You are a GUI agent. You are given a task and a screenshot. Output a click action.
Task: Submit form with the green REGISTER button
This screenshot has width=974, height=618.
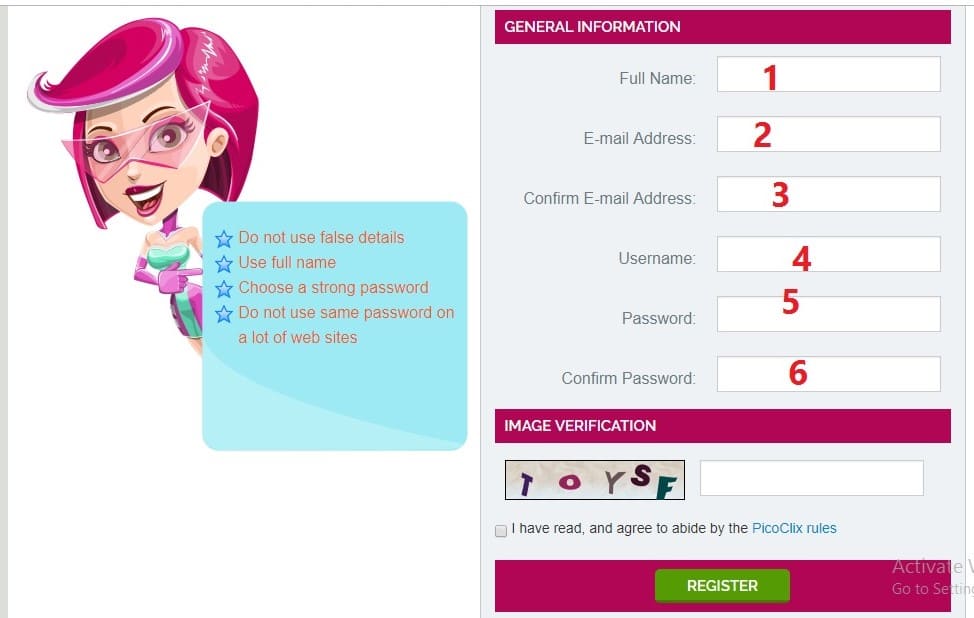click(722, 586)
